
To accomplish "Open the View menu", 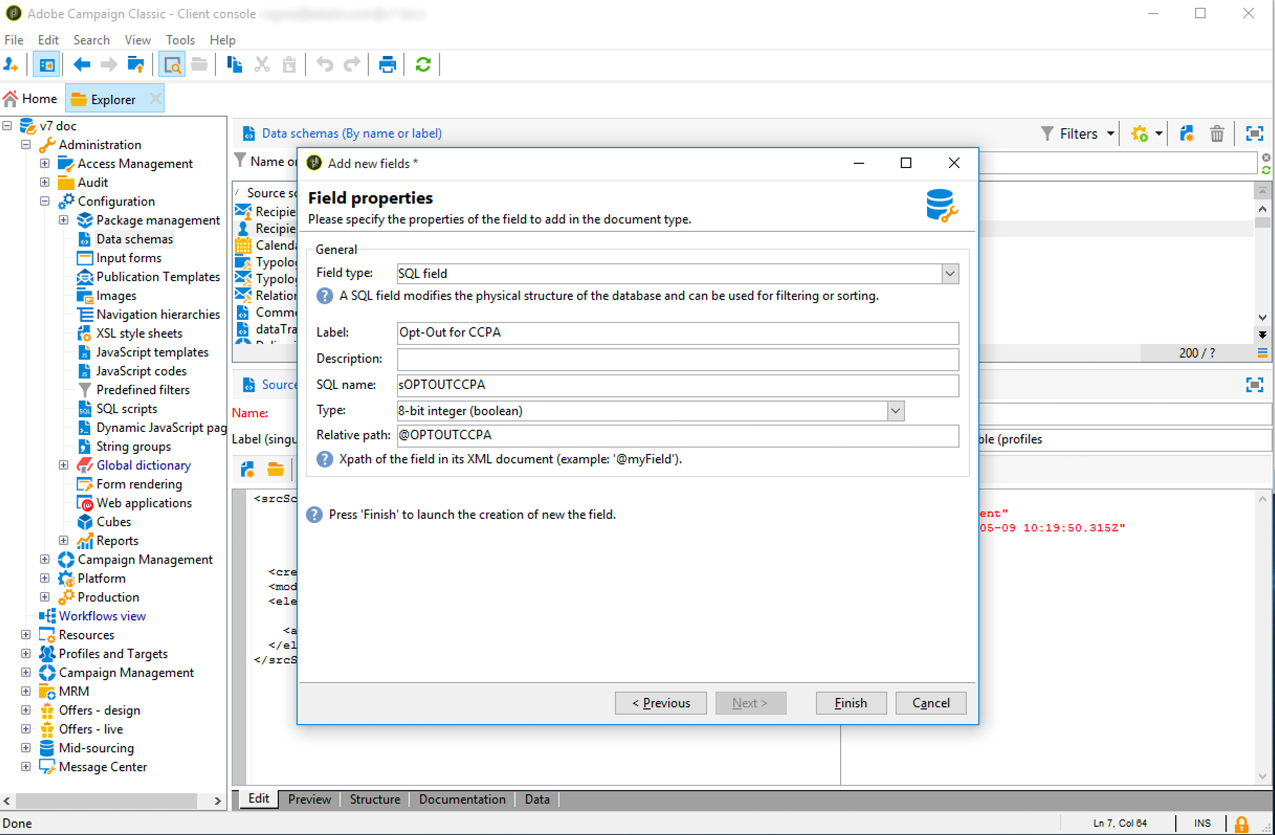I will pyautogui.click(x=138, y=40).
